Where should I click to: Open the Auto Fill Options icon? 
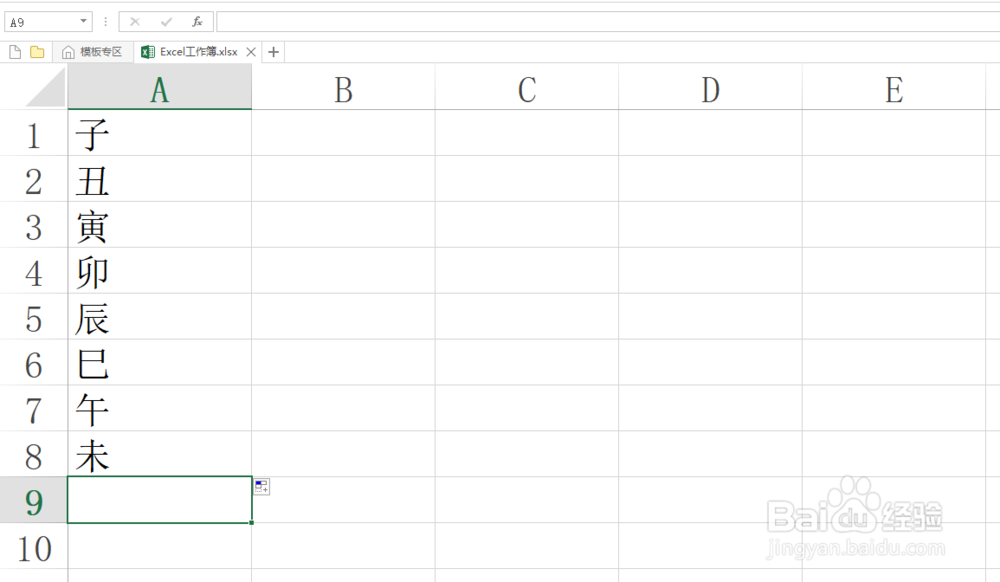[x=261, y=487]
